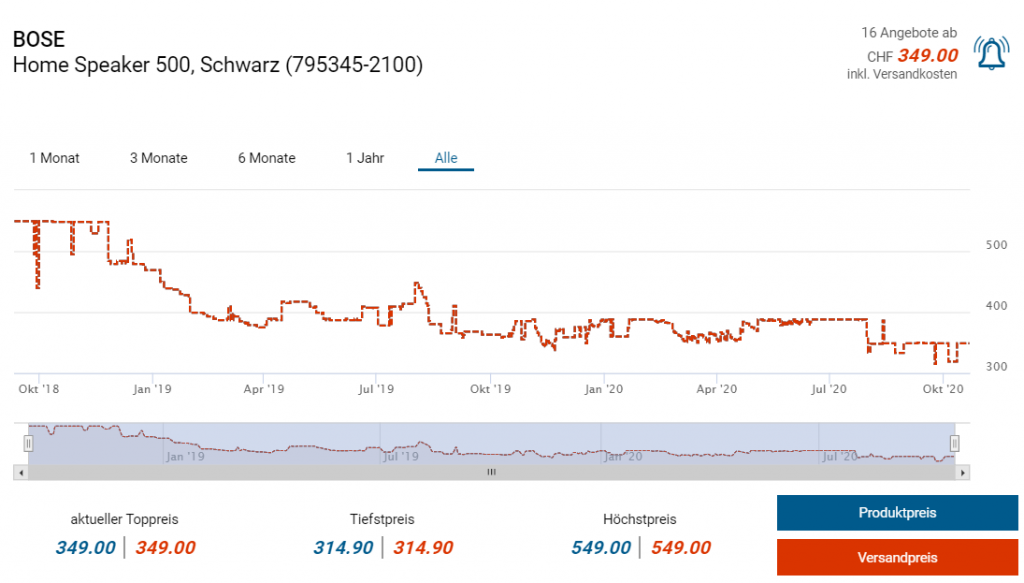Switch to the 3 Monate range
Screen dimensions: 1024x583
(158, 158)
